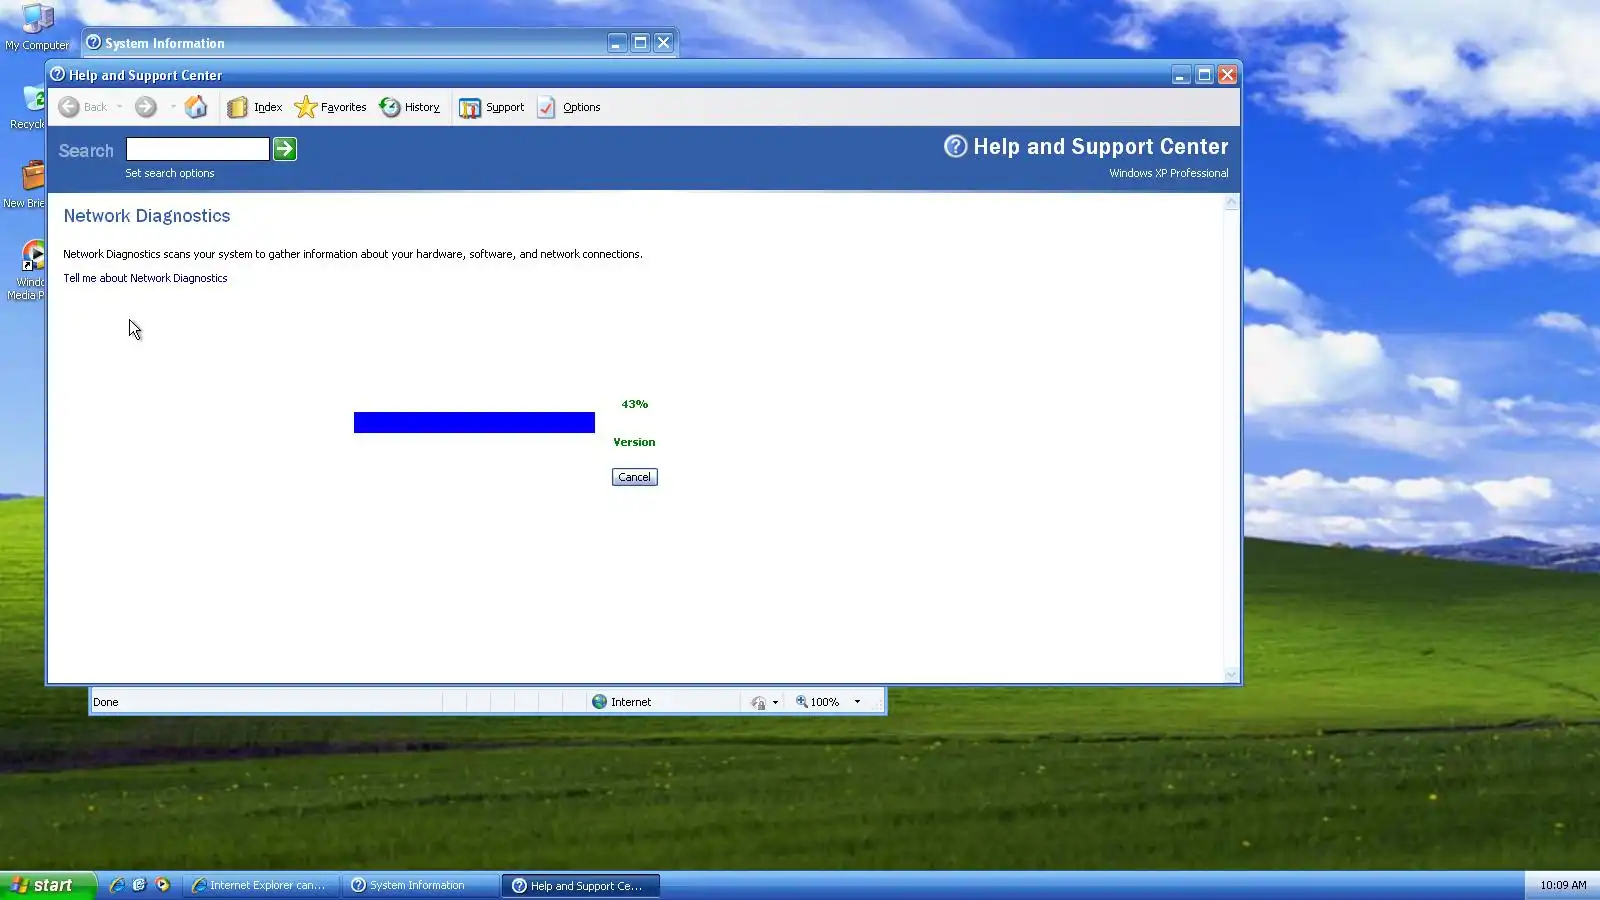1600x900 pixels.
Task: Go to Help home page icon
Action: pos(196,107)
